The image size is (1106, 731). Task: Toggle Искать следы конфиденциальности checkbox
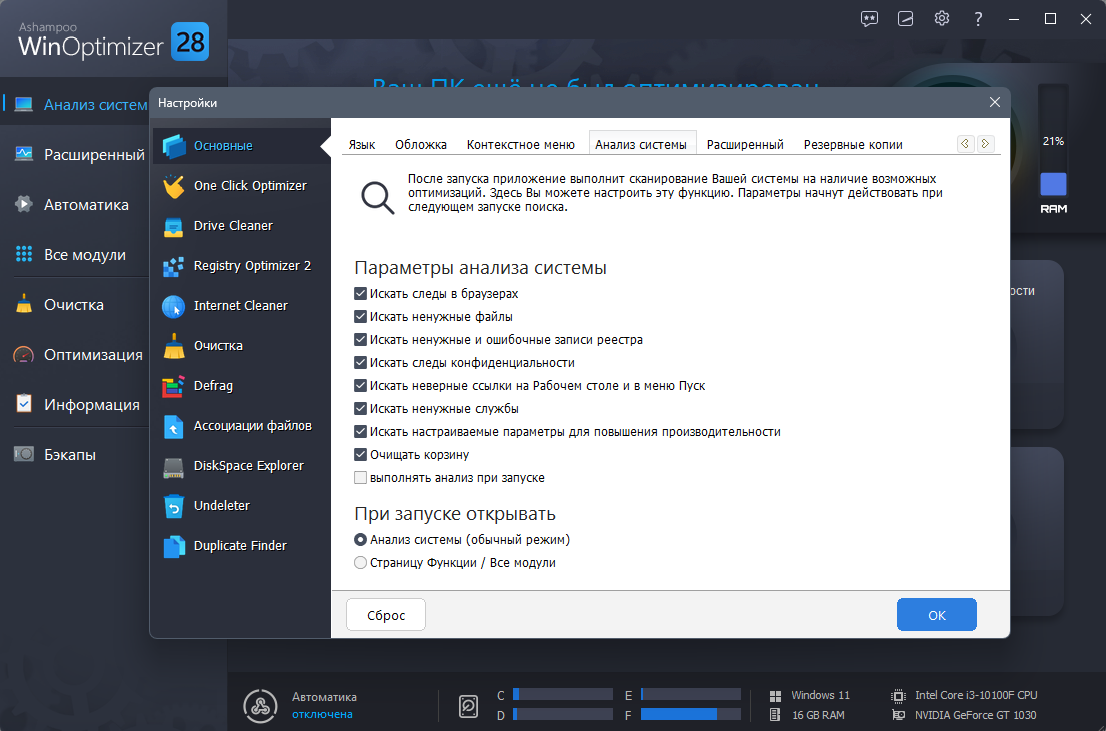360,363
